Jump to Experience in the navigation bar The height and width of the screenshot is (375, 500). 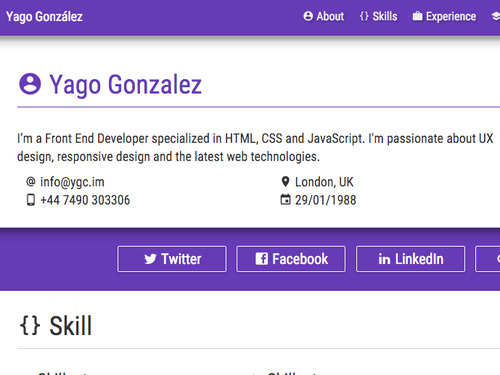coord(444,16)
